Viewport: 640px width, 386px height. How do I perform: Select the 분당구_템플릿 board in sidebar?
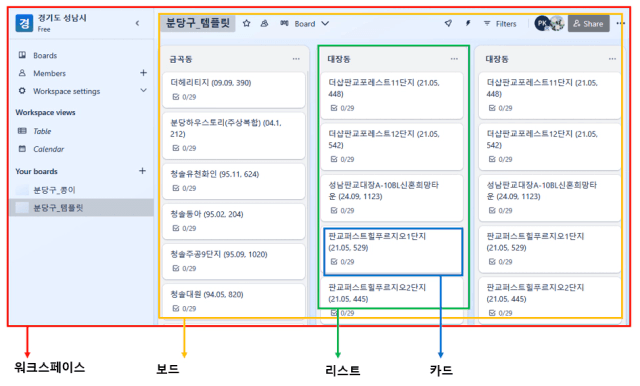(x=81, y=208)
